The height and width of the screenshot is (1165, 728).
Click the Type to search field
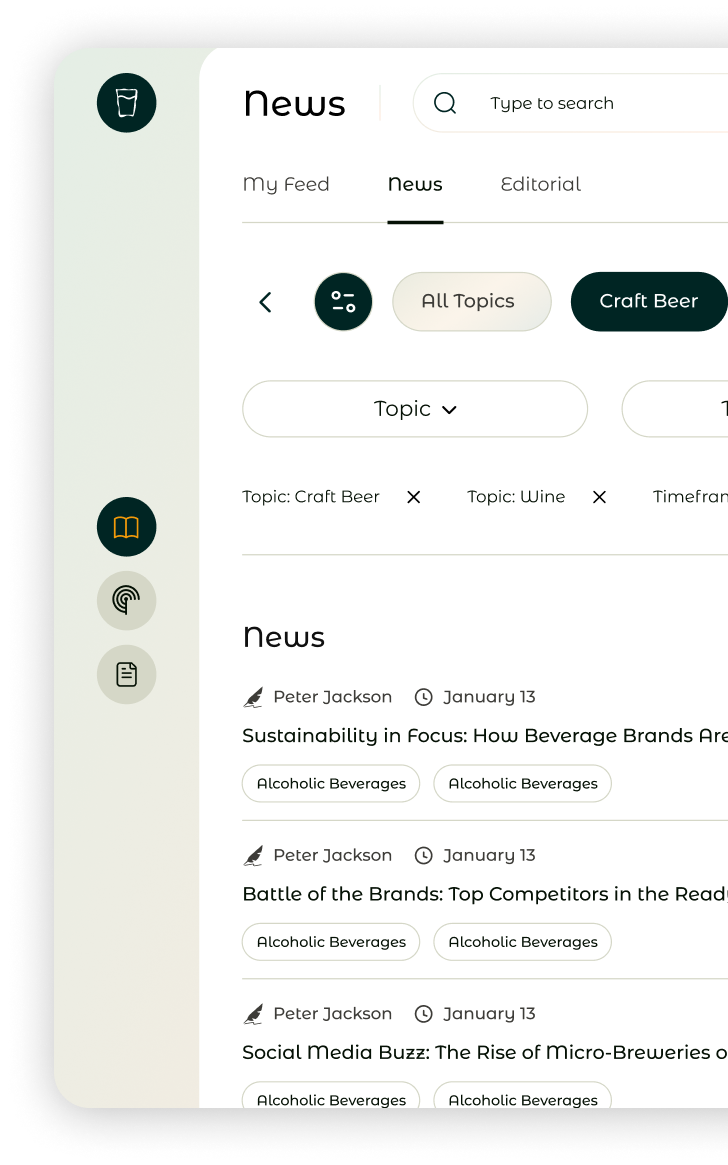(590, 103)
